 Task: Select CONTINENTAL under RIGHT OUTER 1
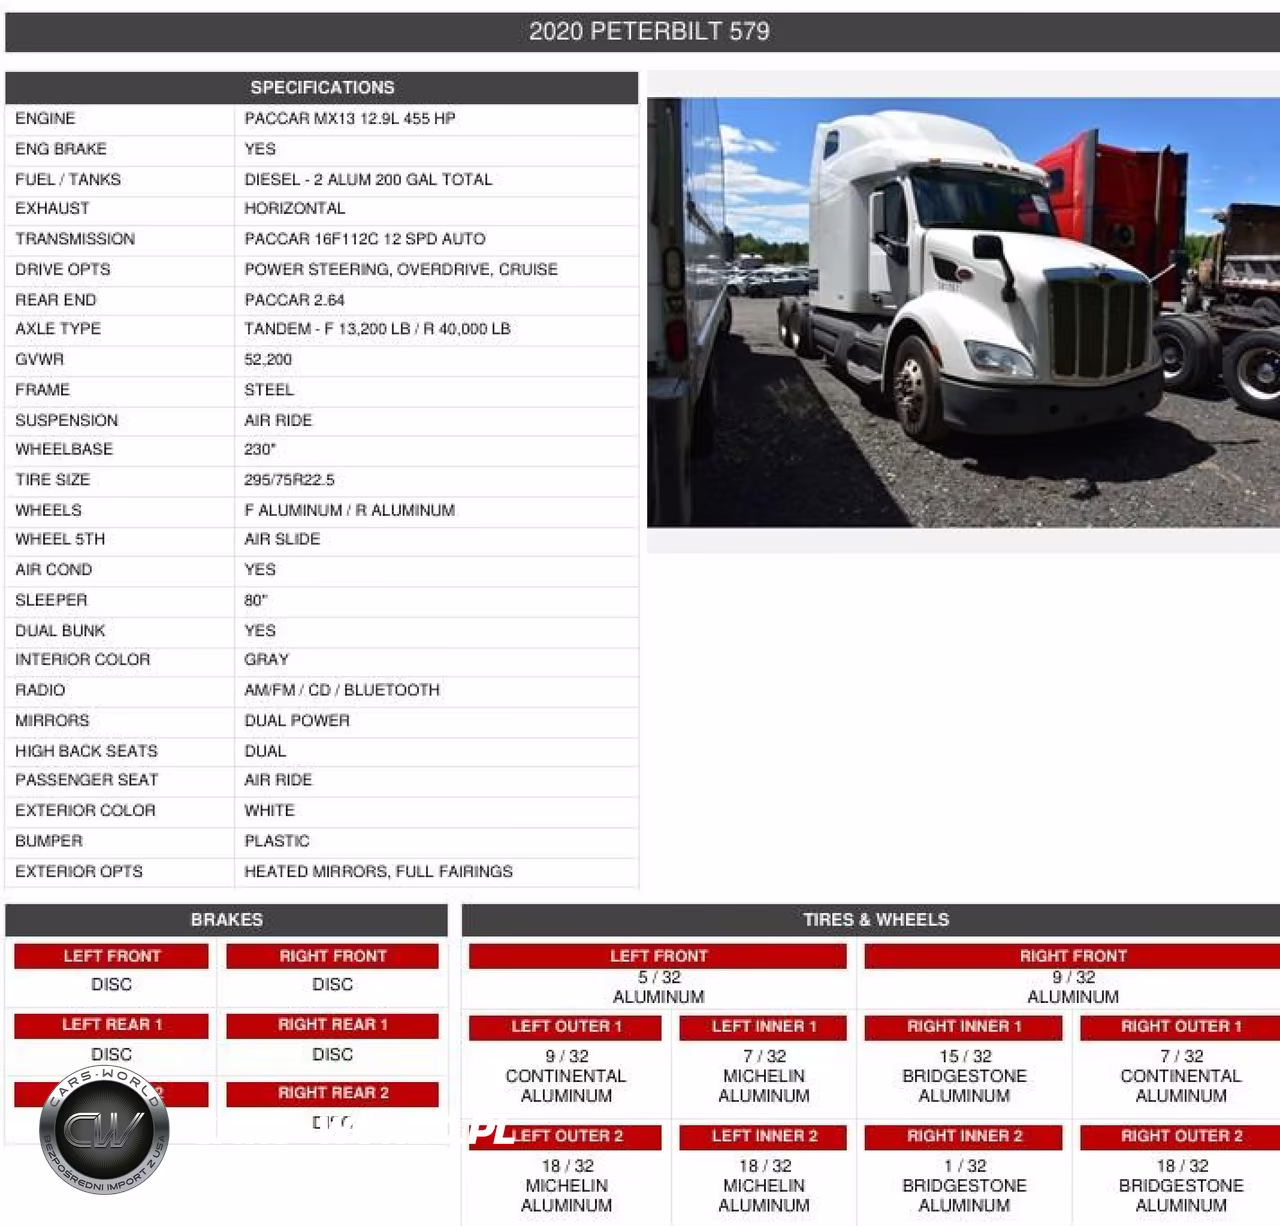[1181, 1077]
